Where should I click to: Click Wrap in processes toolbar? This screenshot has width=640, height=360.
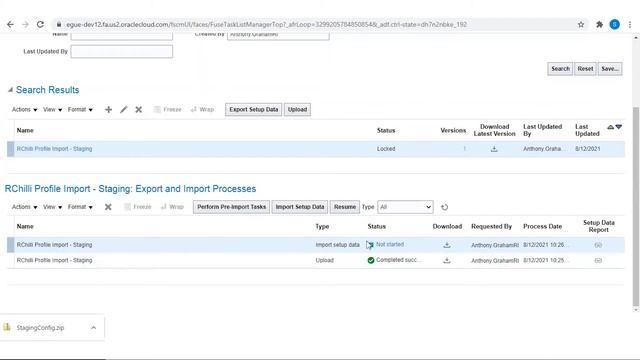point(172,207)
